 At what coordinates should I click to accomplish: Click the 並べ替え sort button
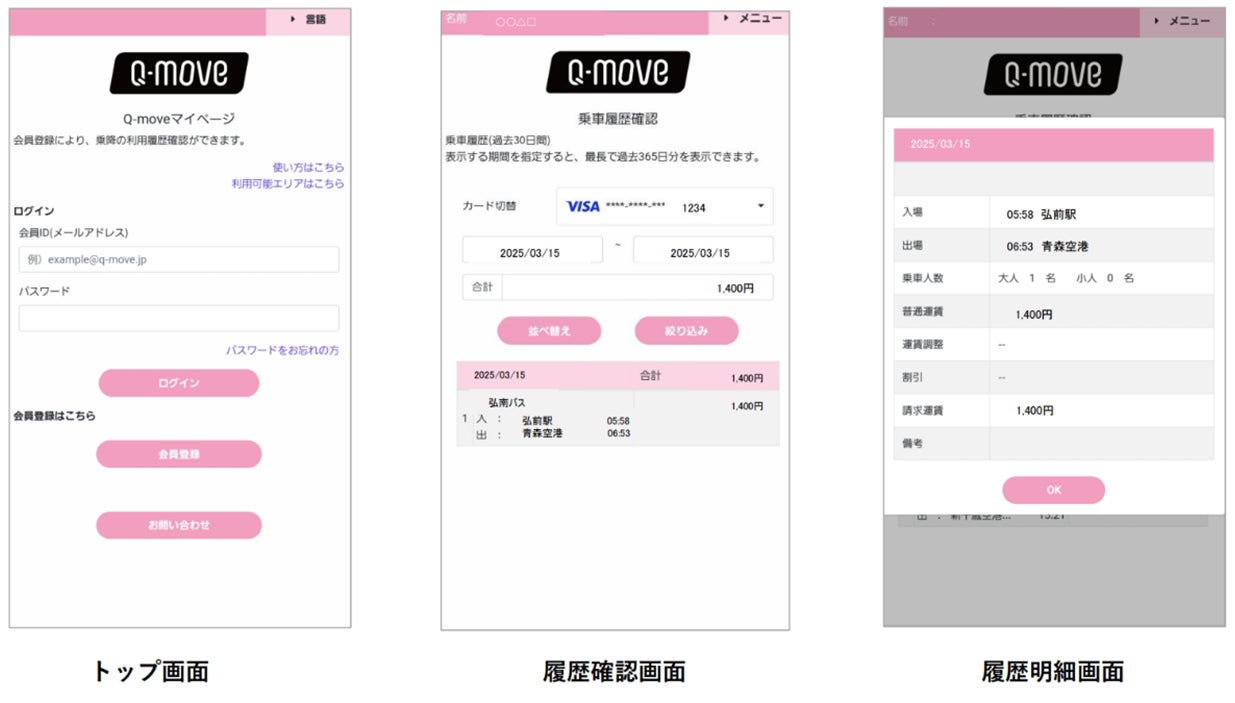(549, 331)
